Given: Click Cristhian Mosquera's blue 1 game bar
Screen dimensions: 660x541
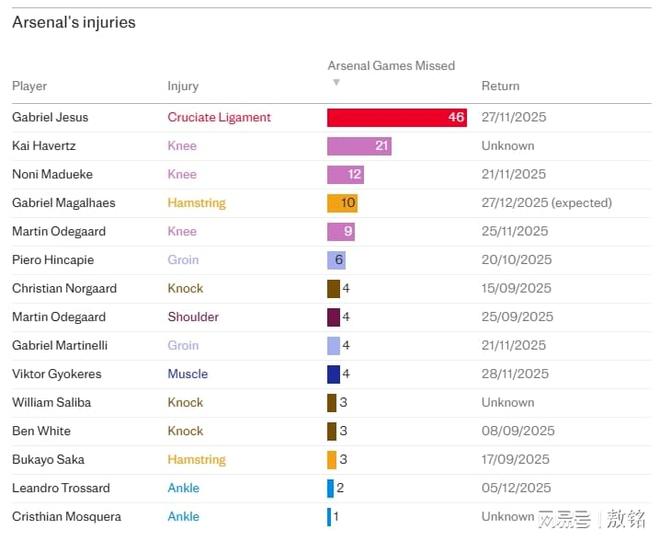Looking at the screenshot, I should [x=329, y=517].
